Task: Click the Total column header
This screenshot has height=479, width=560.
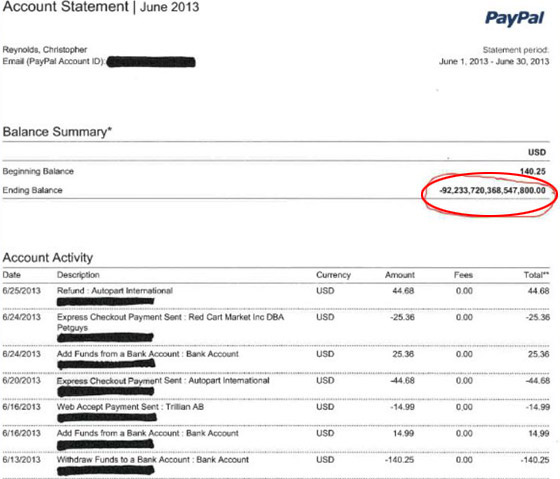Action: (536, 275)
